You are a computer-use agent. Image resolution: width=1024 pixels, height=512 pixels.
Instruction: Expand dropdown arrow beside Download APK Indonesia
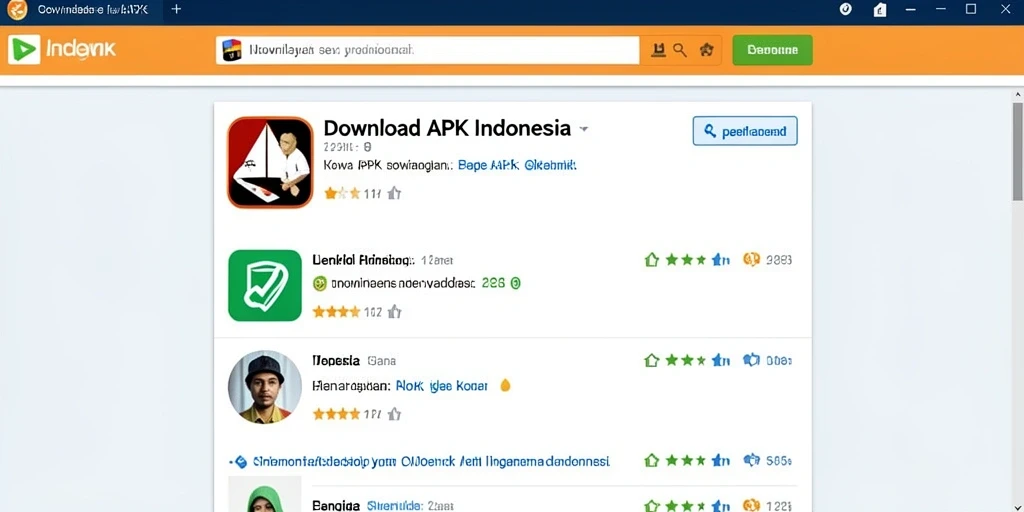coord(584,129)
